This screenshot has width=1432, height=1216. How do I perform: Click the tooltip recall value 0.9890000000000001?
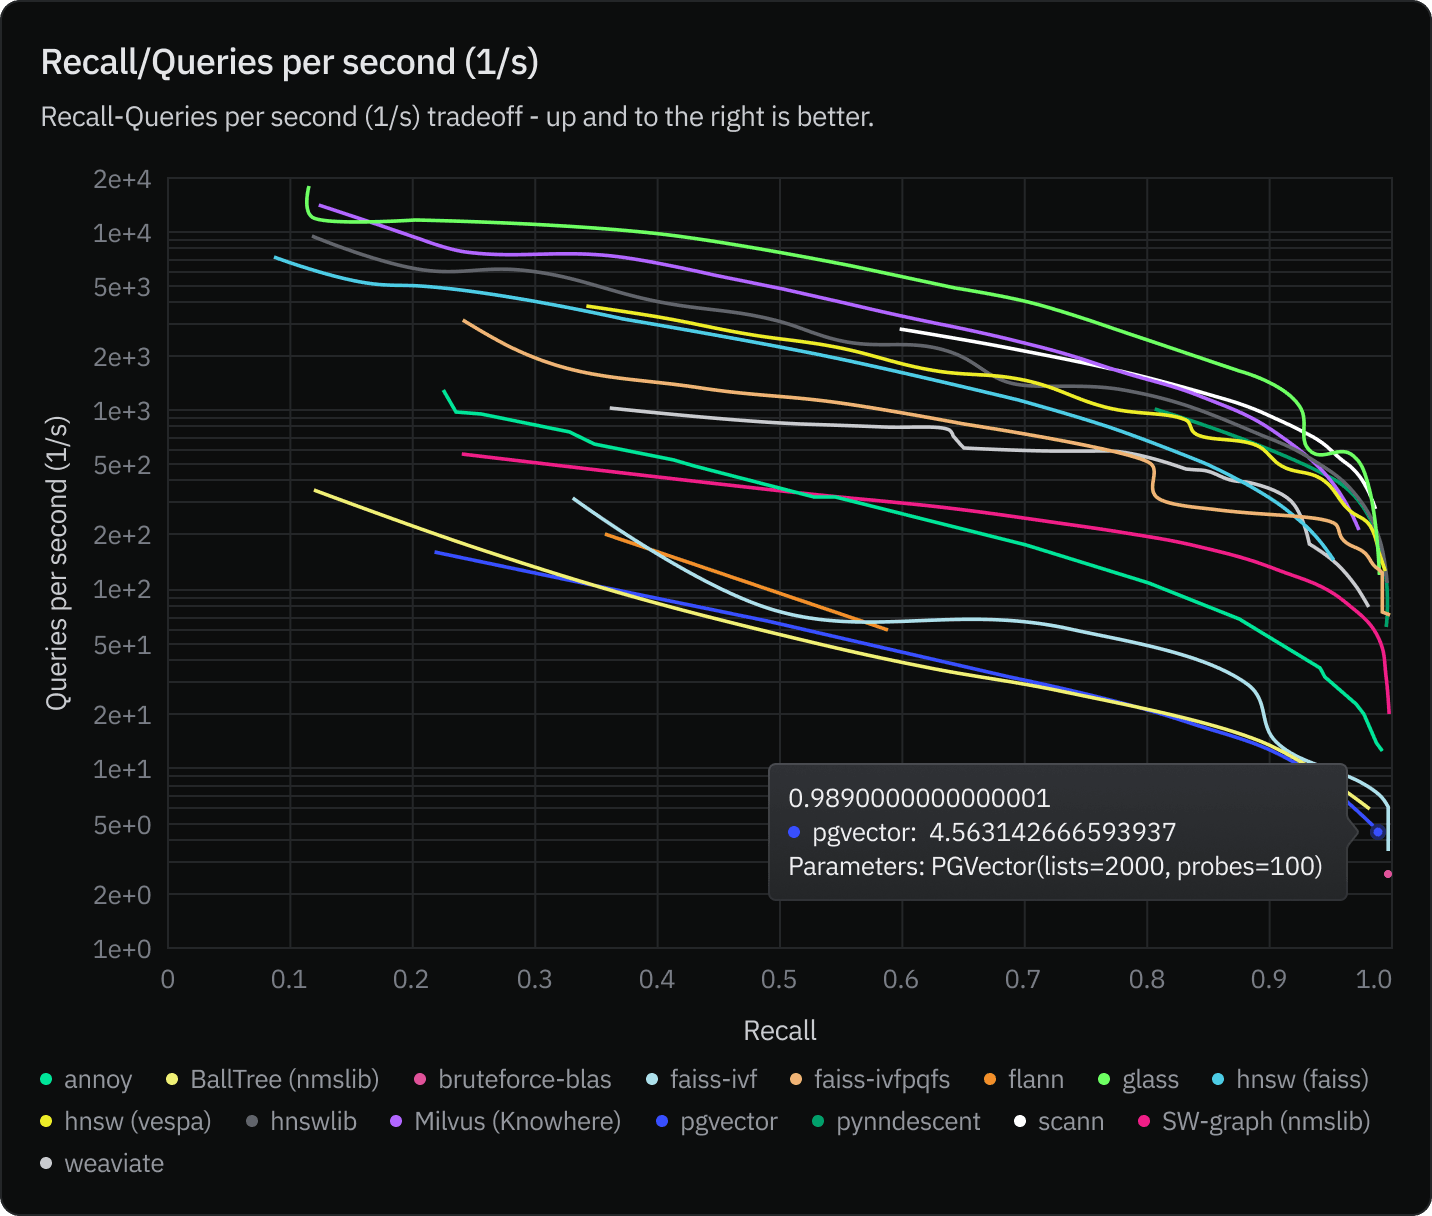pos(919,799)
